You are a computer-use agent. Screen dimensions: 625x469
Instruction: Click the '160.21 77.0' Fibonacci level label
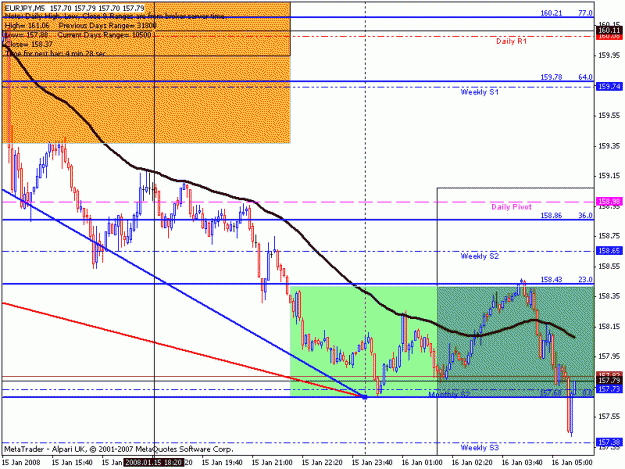click(566, 13)
